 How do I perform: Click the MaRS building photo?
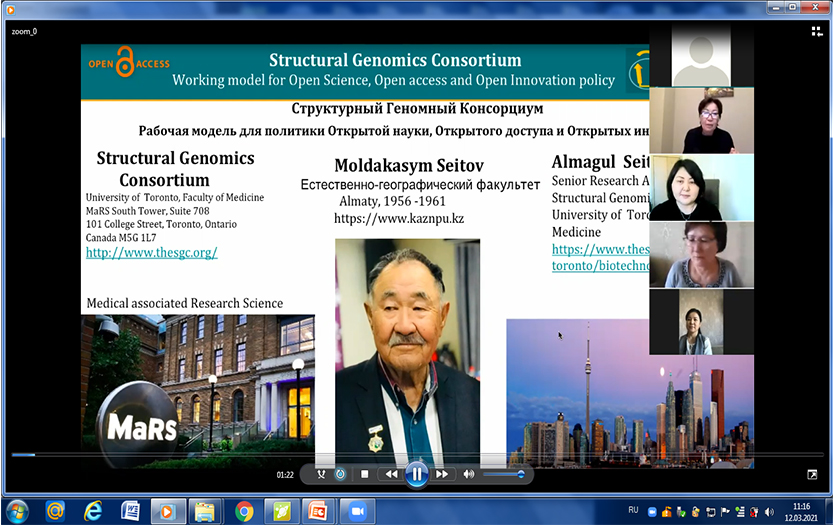coord(198,391)
